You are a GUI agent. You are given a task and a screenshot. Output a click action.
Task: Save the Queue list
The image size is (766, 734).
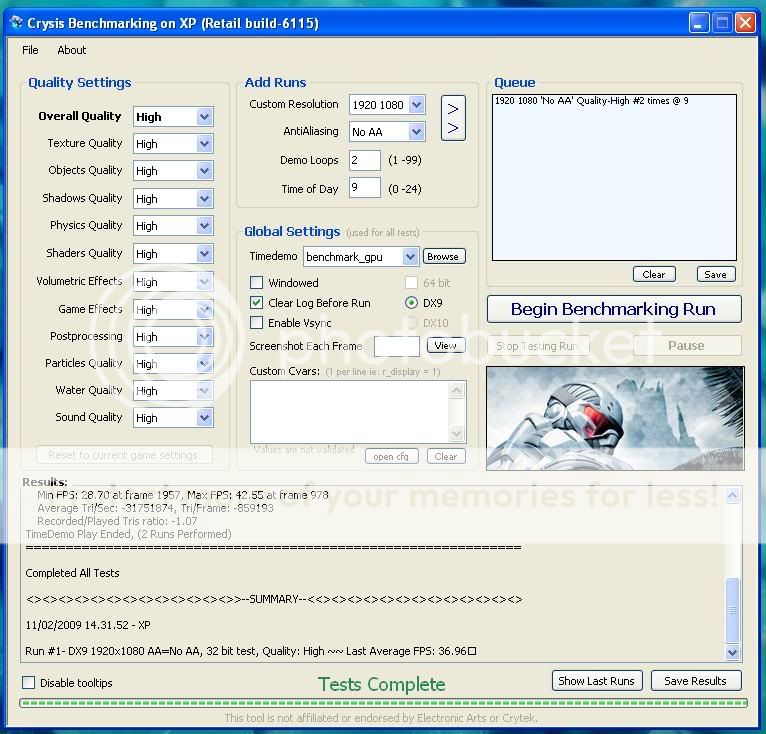coord(716,274)
